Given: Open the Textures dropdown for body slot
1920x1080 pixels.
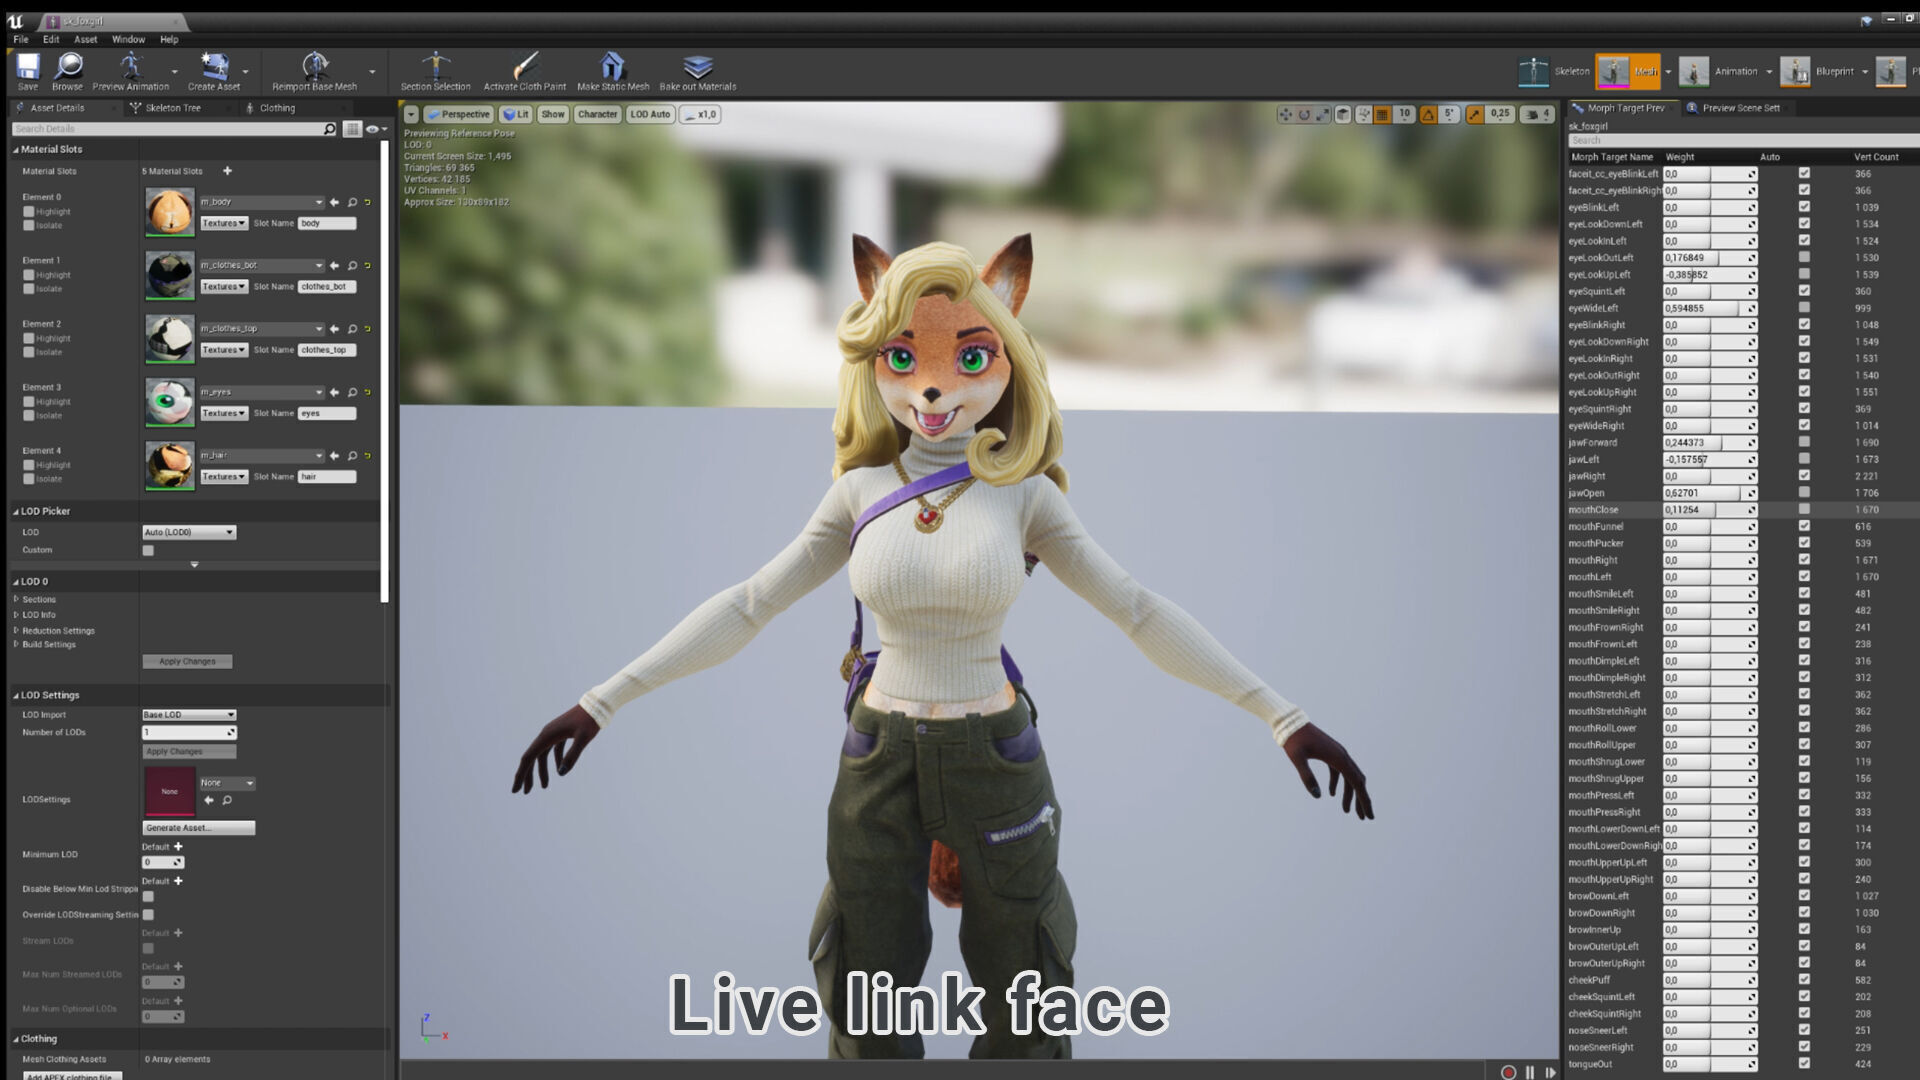Looking at the screenshot, I should click(224, 223).
